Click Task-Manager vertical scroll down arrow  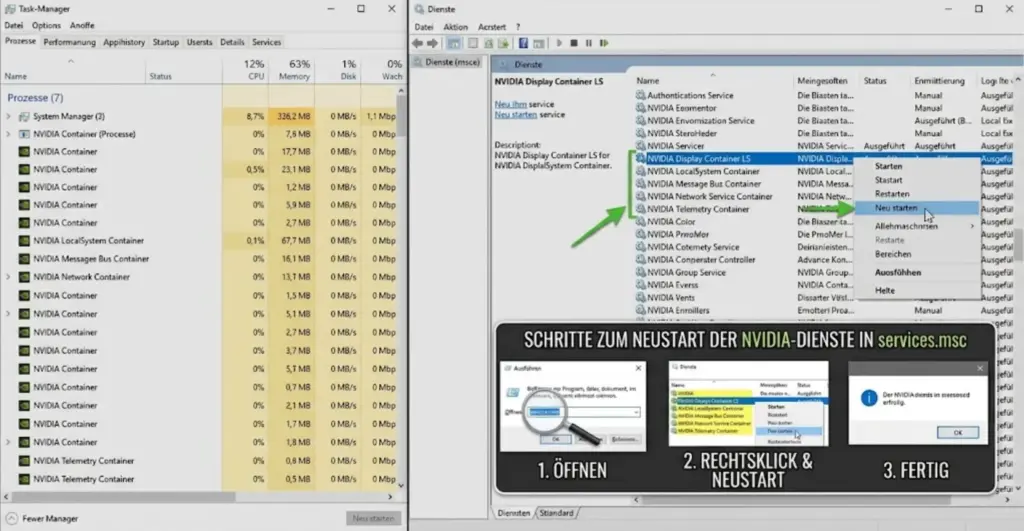tap(401, 485)
